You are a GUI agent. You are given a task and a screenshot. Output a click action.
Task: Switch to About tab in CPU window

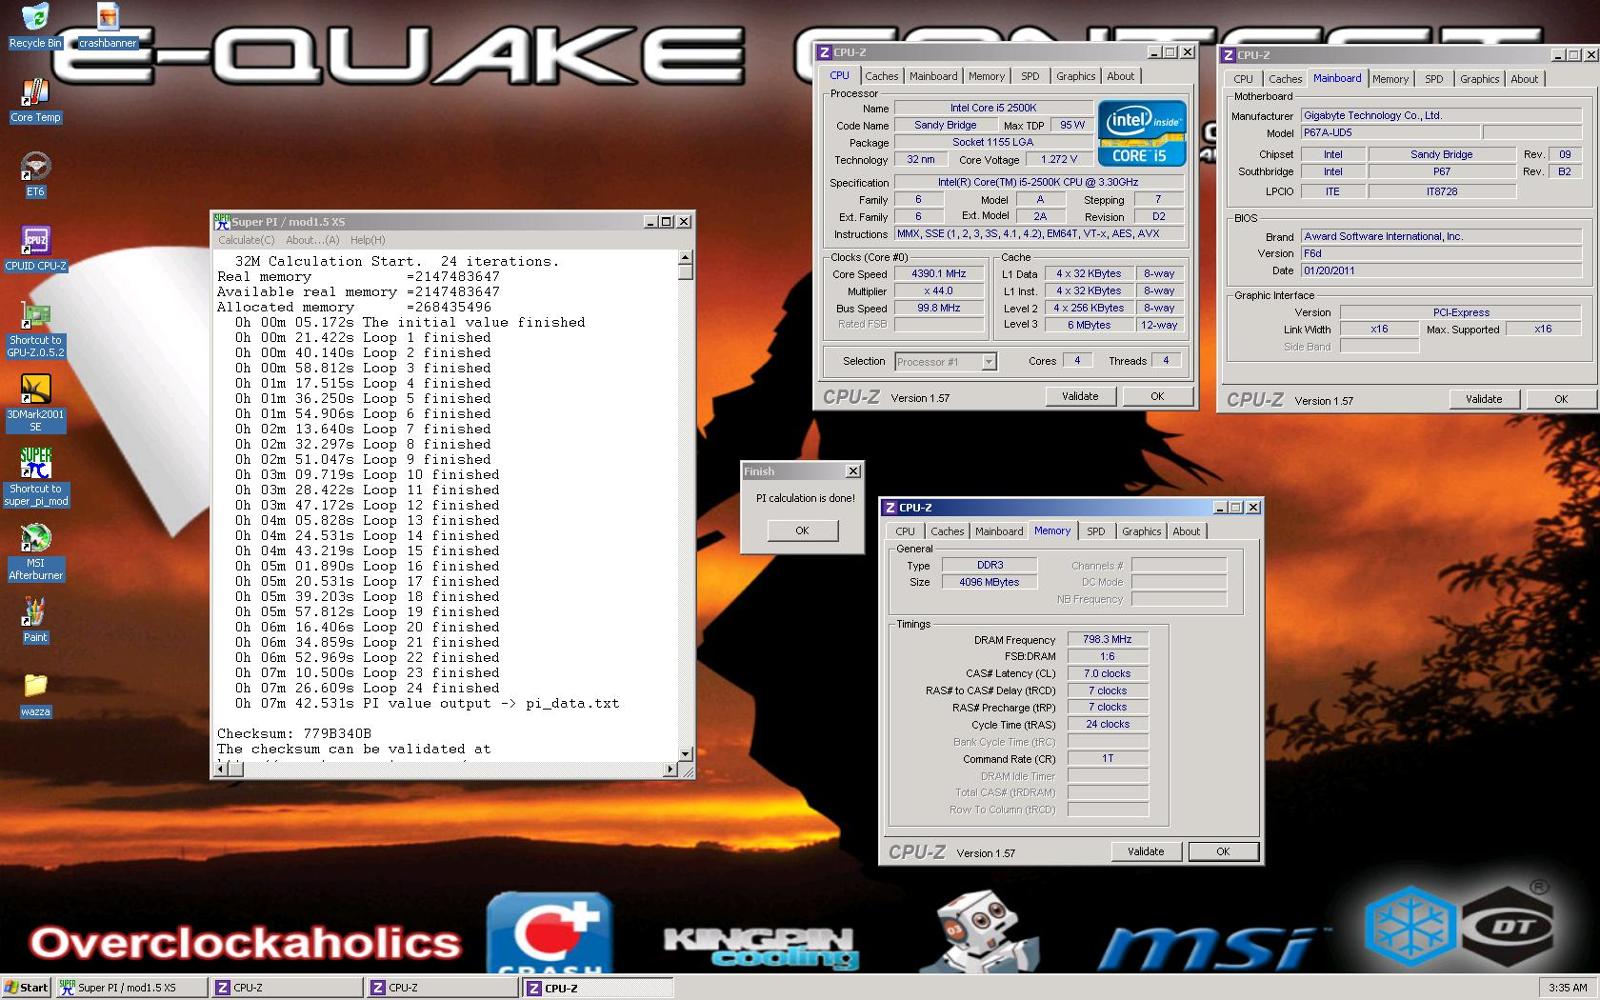tap(1120, 76)
